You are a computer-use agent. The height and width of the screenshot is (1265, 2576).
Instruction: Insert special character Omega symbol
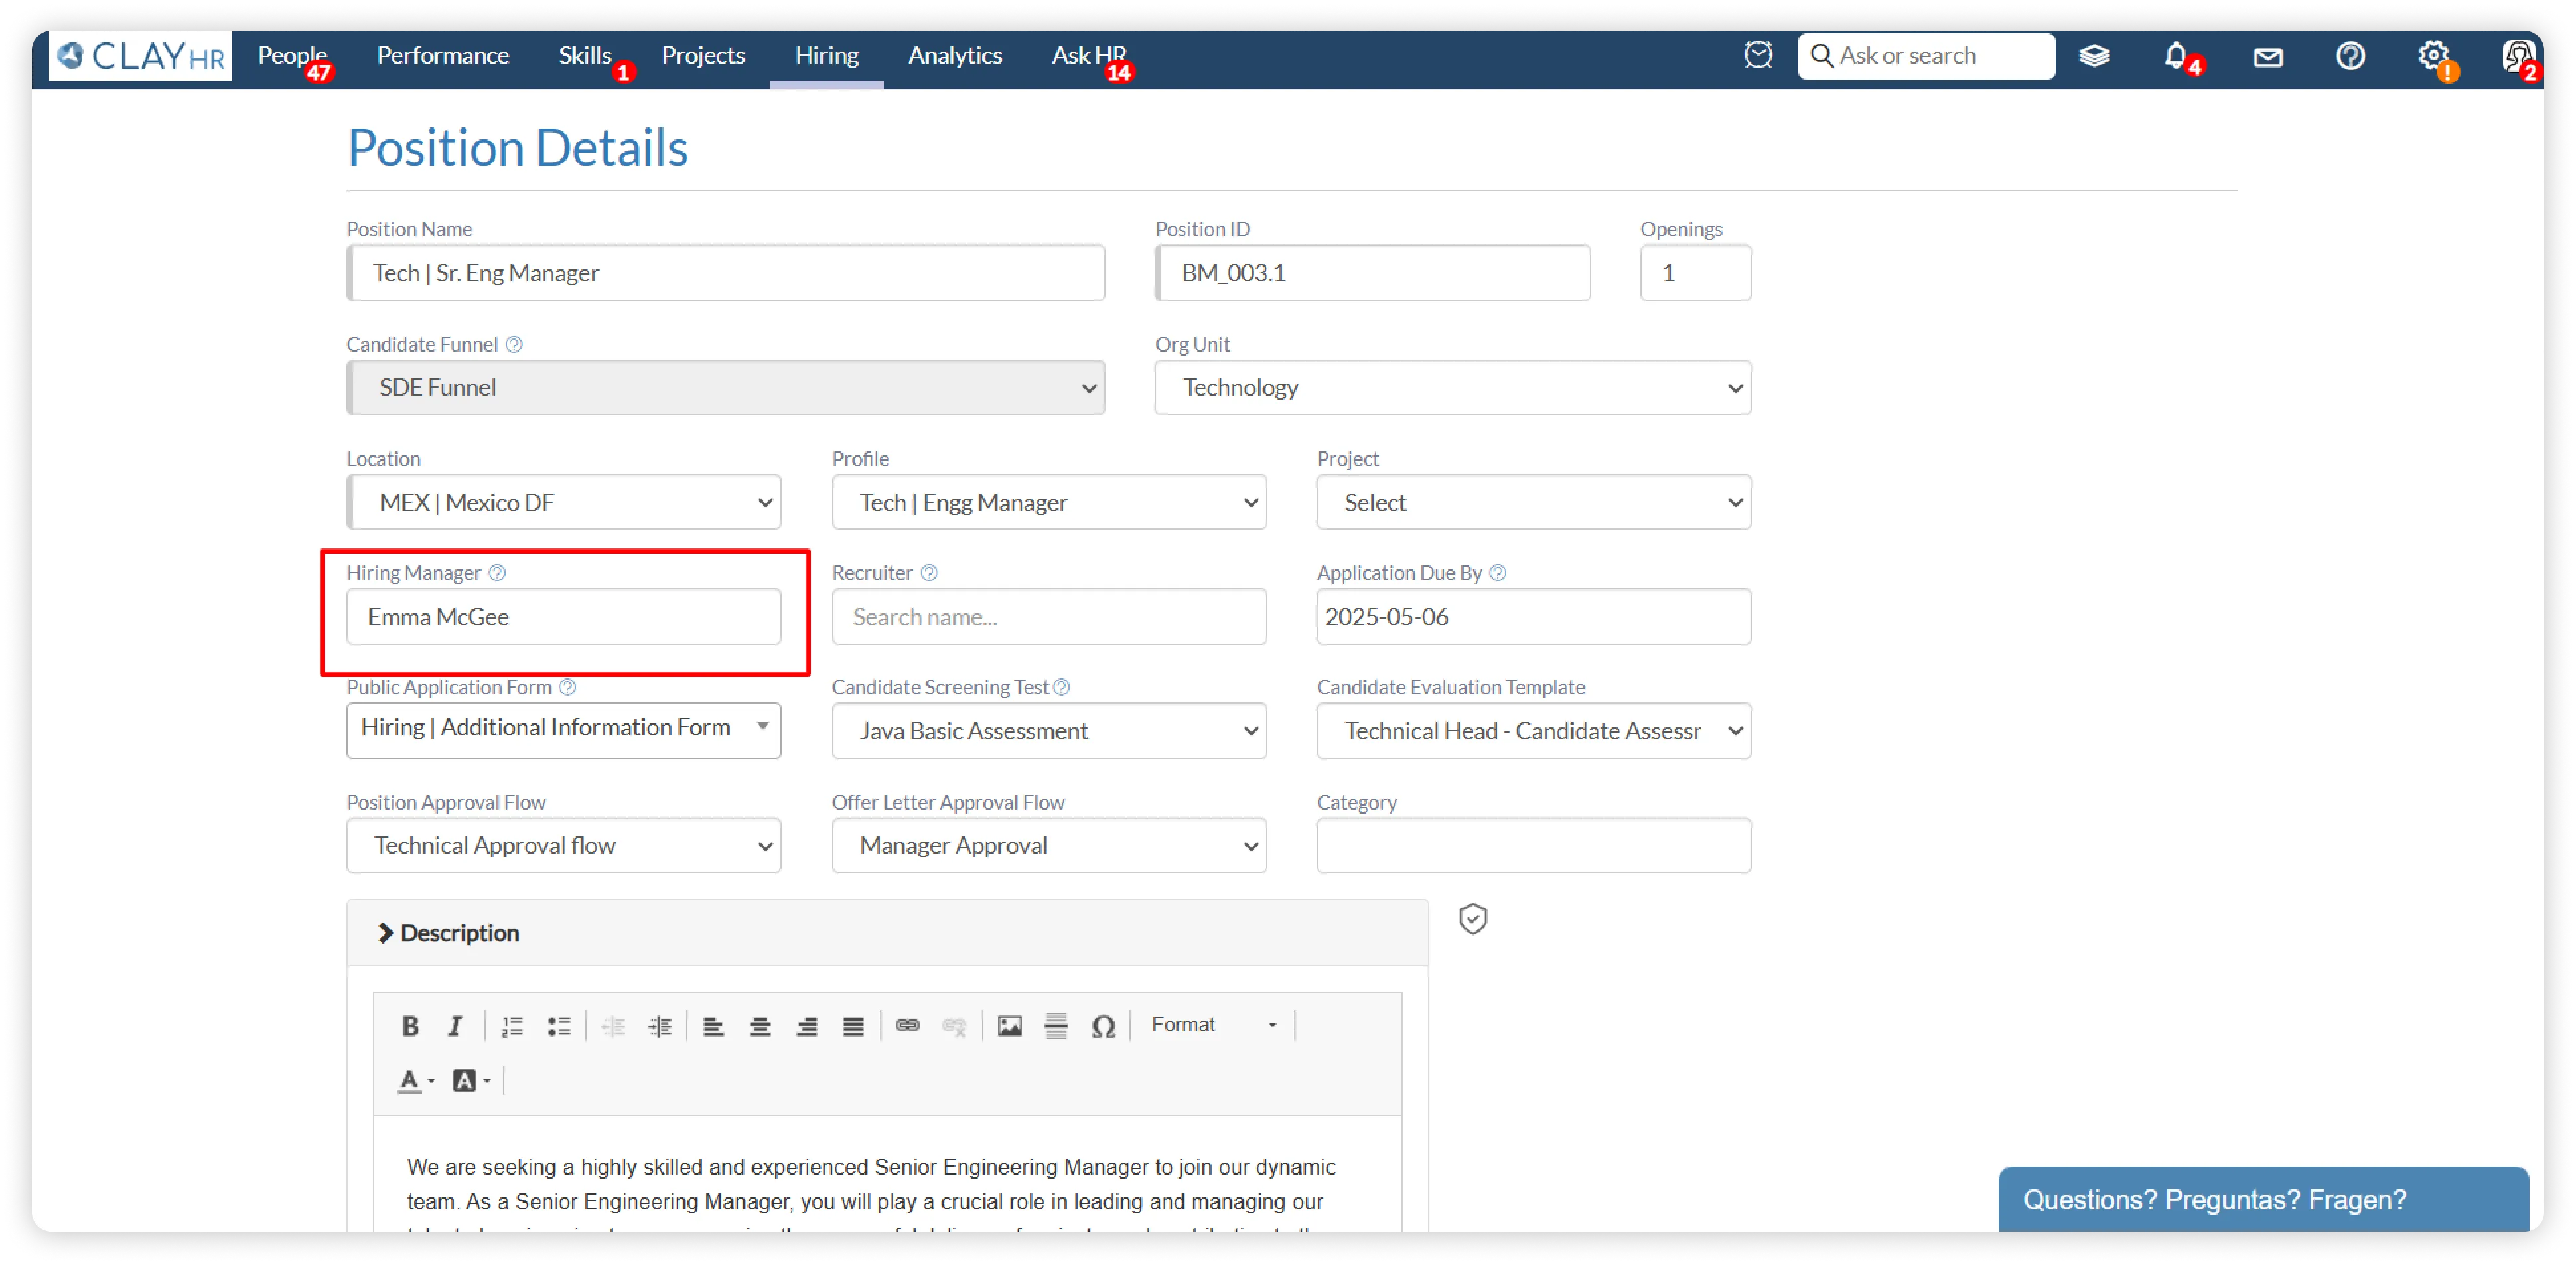(1102, 1026)
